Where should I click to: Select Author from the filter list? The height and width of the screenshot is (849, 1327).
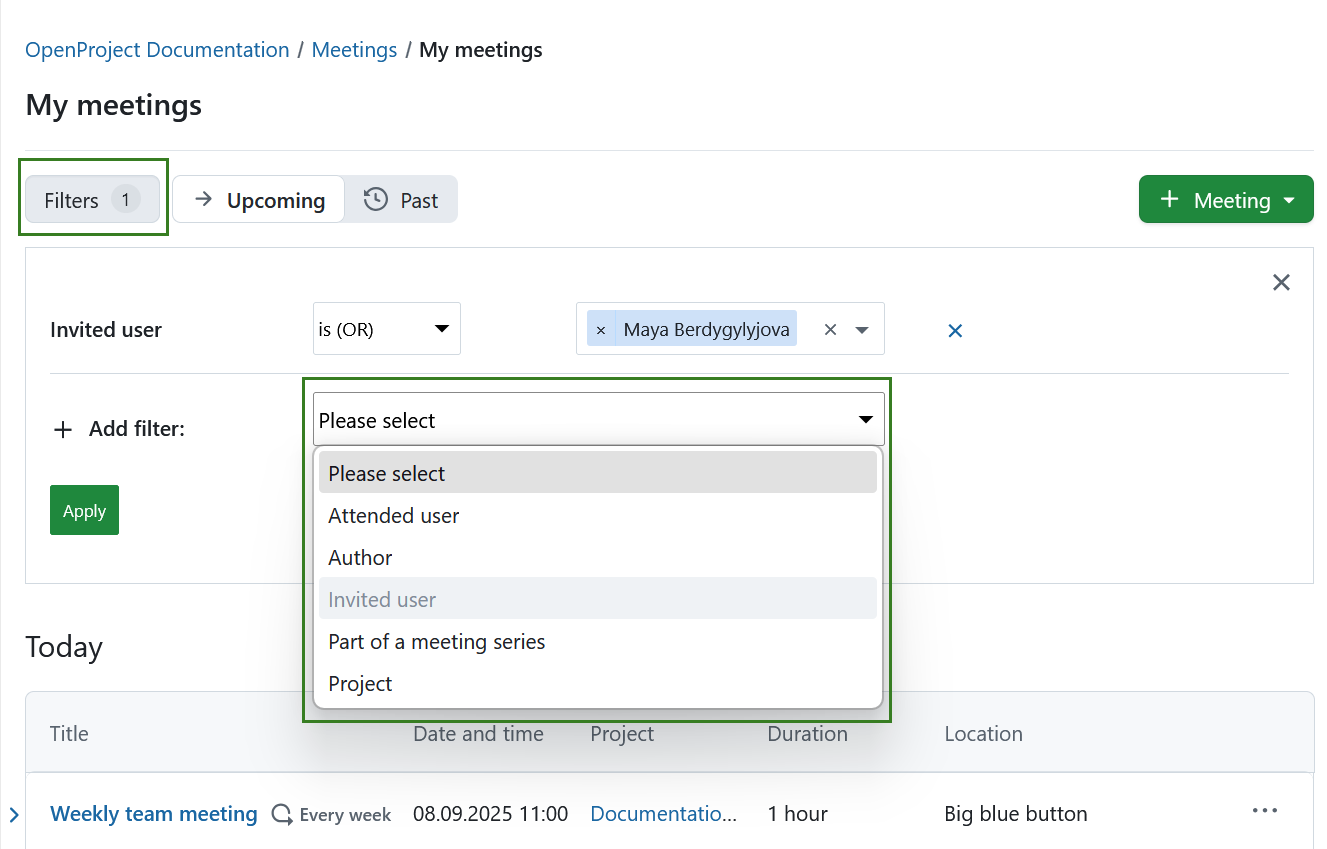click(360, 557)
